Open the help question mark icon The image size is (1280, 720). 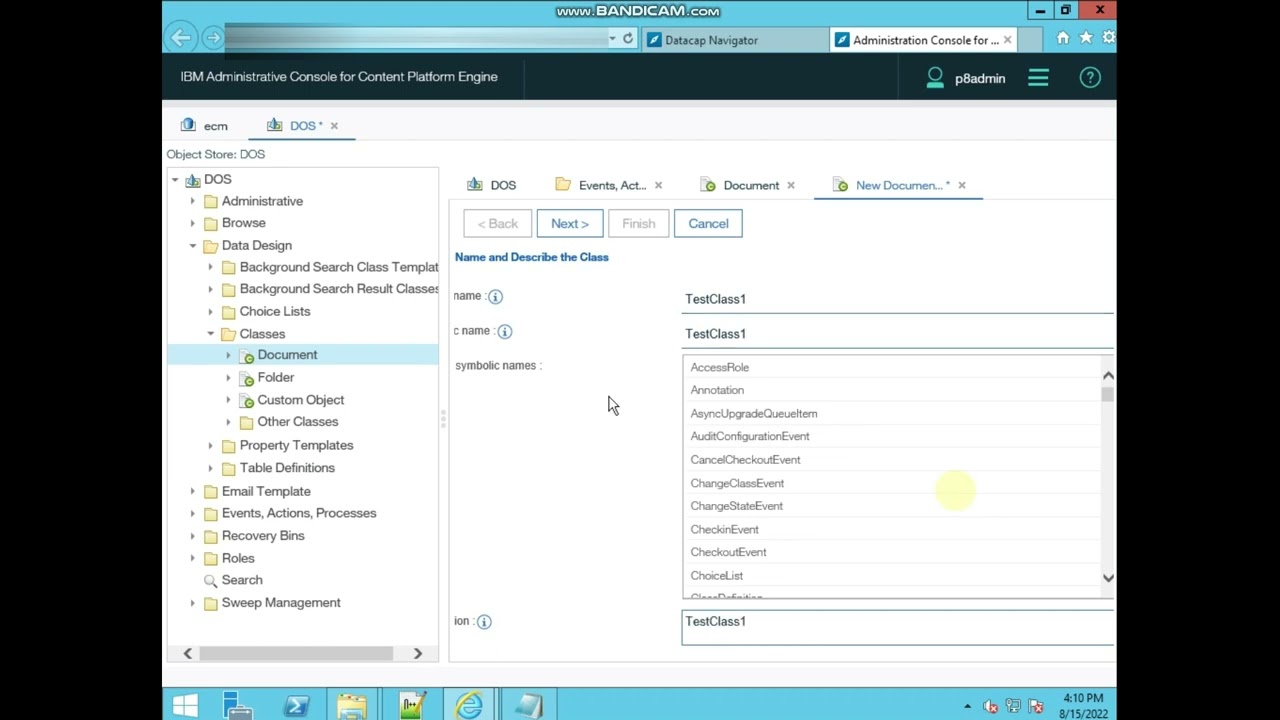pos(1090,77)
